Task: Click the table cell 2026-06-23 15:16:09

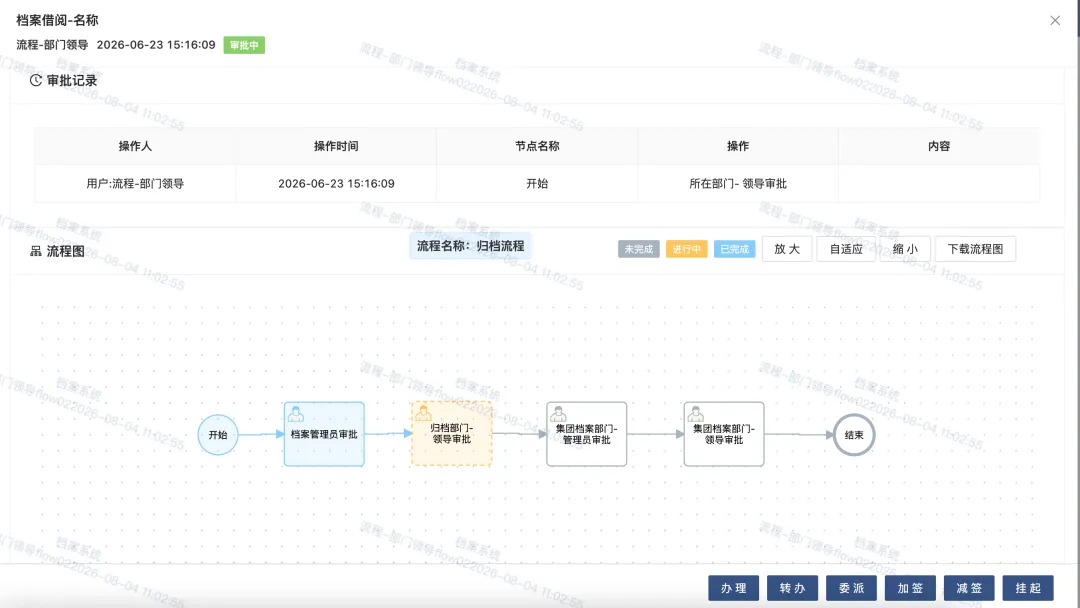Action: click(336, 184)
